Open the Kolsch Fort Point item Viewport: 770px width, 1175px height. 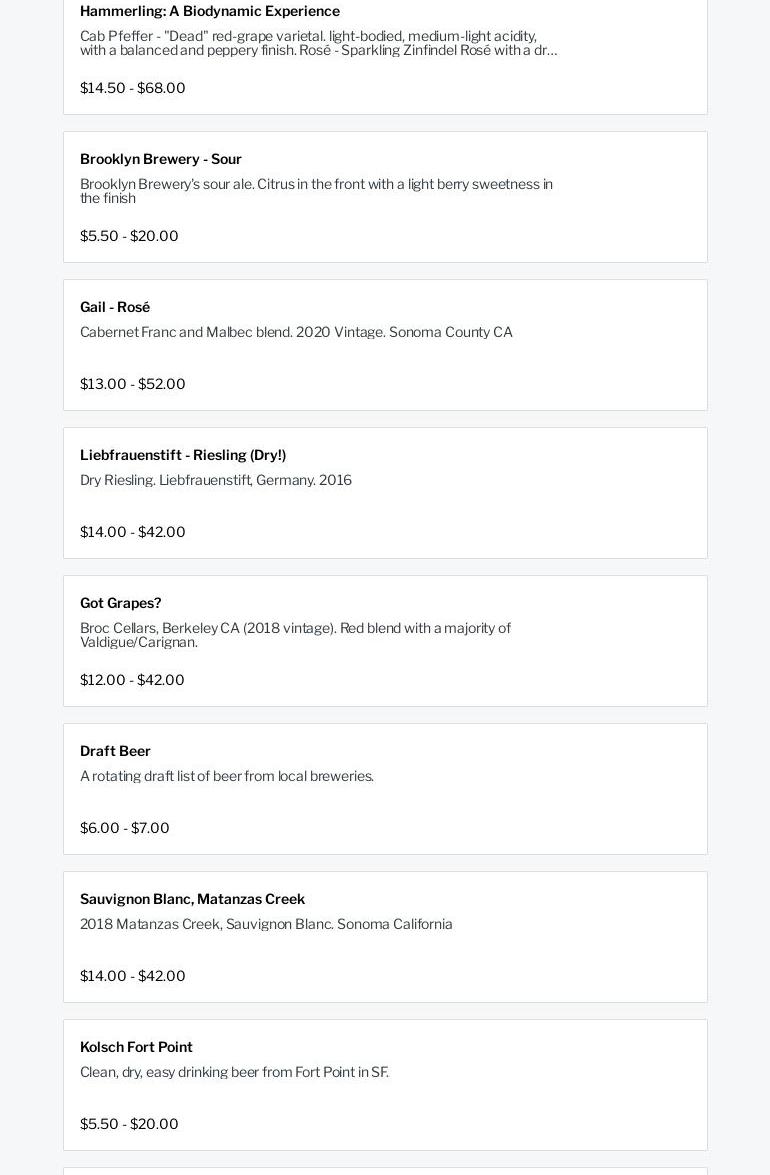[x=136, y=1047]
